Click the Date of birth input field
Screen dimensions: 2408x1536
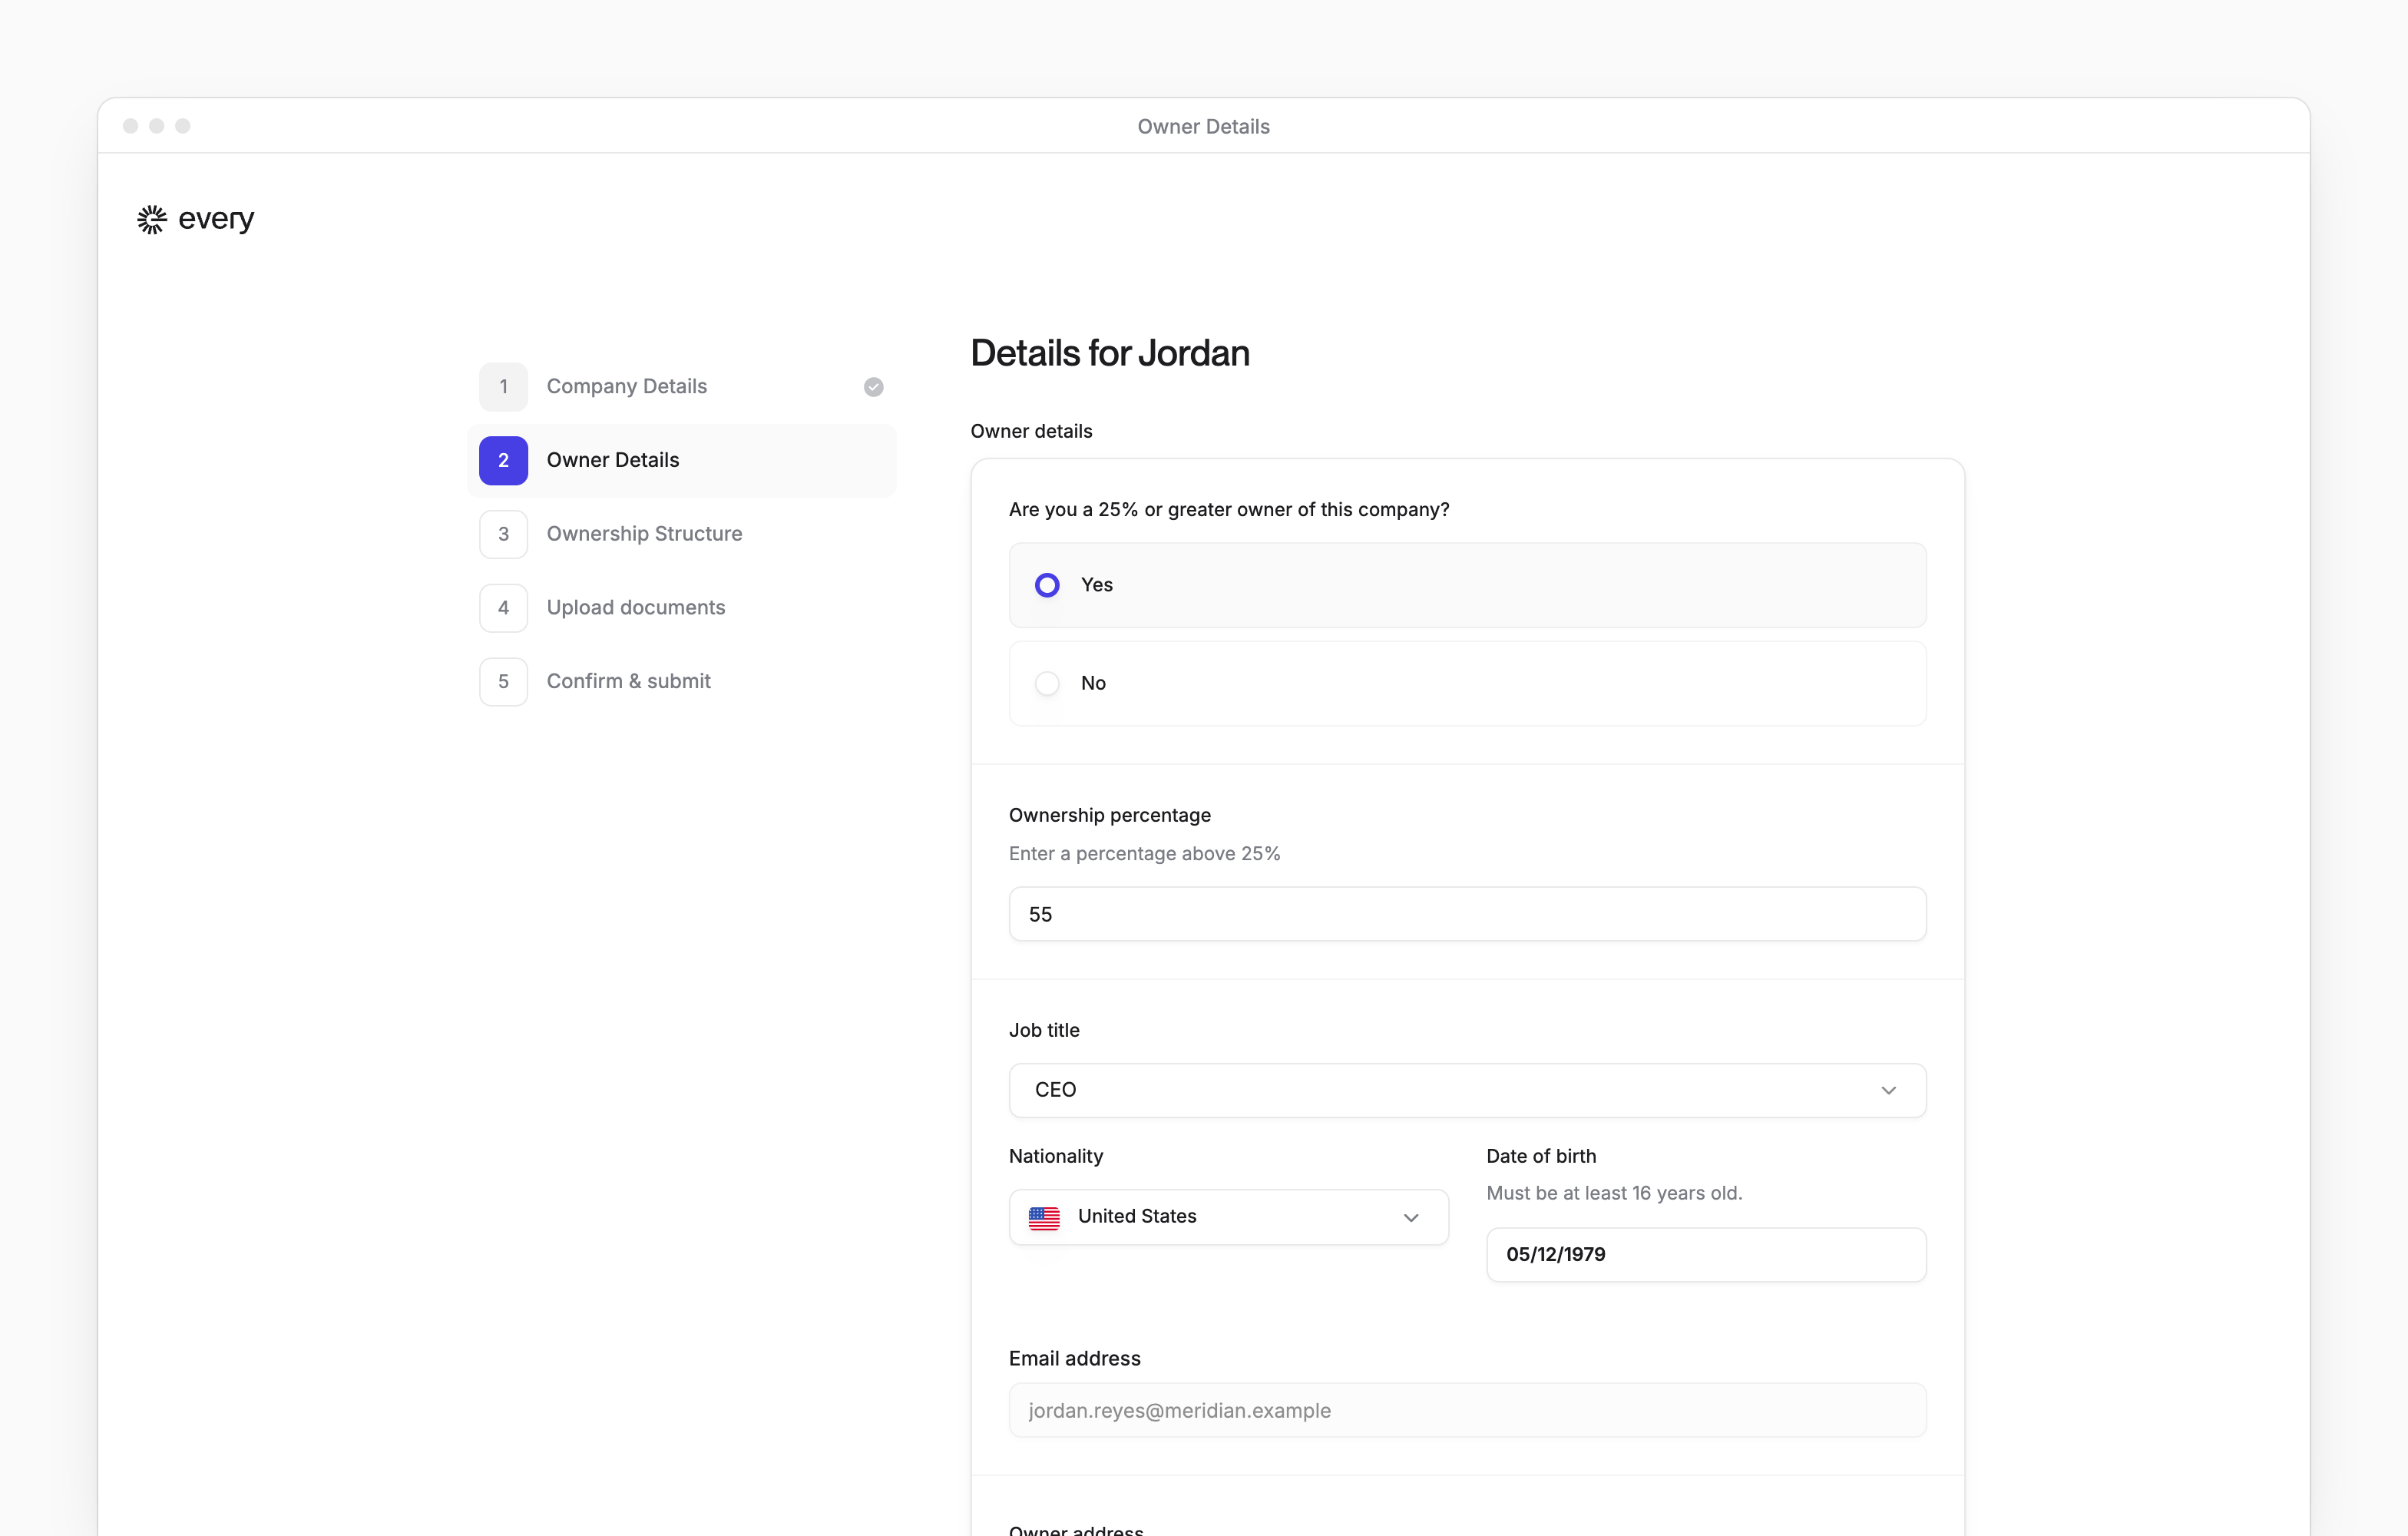[1706, 1254]
